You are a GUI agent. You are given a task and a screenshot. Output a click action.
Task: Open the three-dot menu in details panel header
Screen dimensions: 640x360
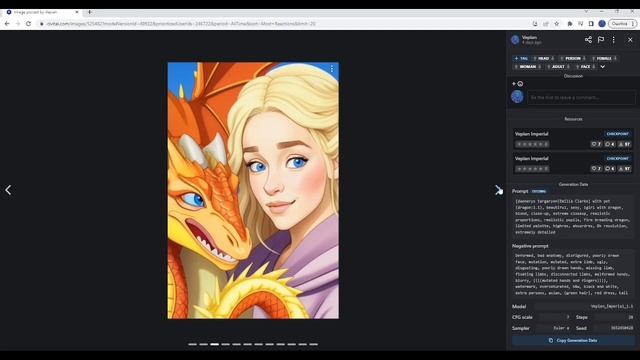(613, 40)
